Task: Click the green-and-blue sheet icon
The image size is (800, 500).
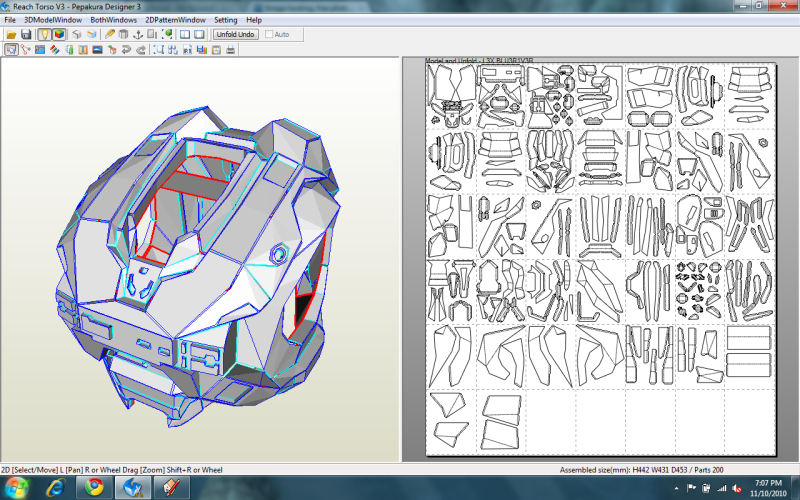Action: click(x=69, y=49)
